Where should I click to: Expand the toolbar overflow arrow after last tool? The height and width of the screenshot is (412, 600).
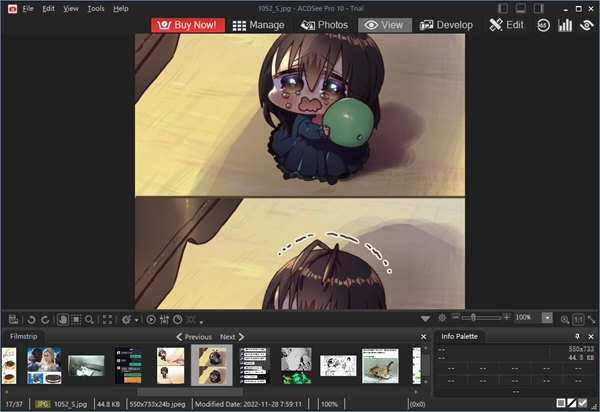point(201,322)
